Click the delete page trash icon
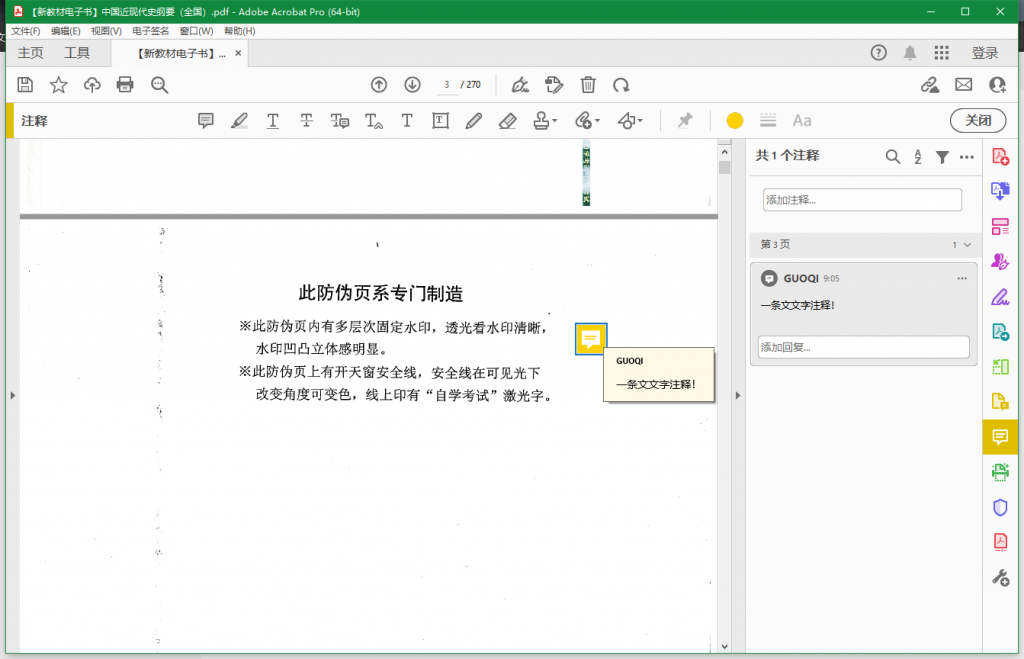The width and height of the screenshot is (1024, 659). coord(589,85)
